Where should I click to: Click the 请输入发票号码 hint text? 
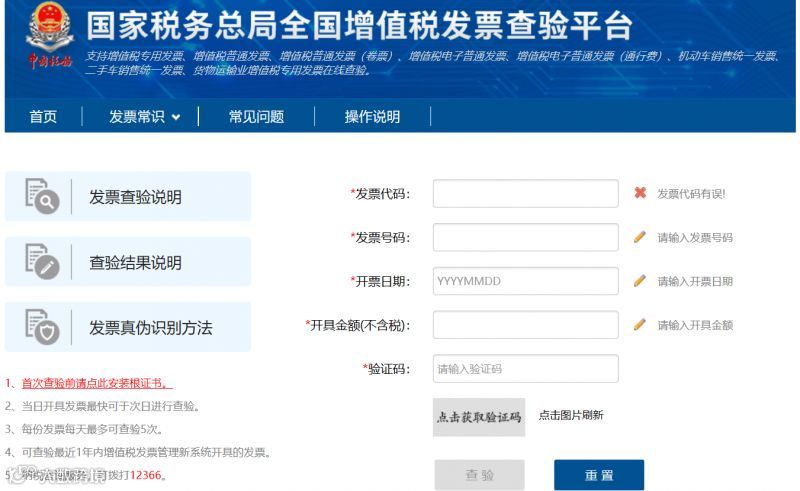click(x=695, y=237)
